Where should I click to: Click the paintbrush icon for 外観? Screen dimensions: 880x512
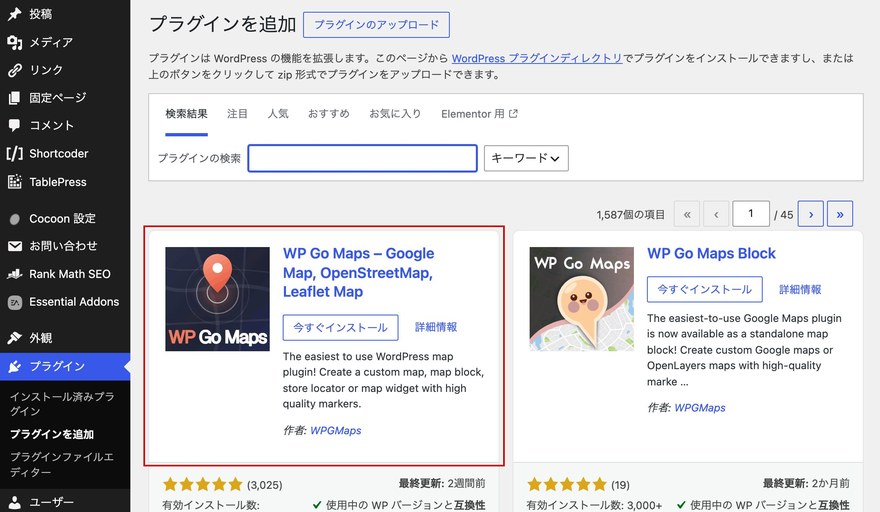(15, 338)
